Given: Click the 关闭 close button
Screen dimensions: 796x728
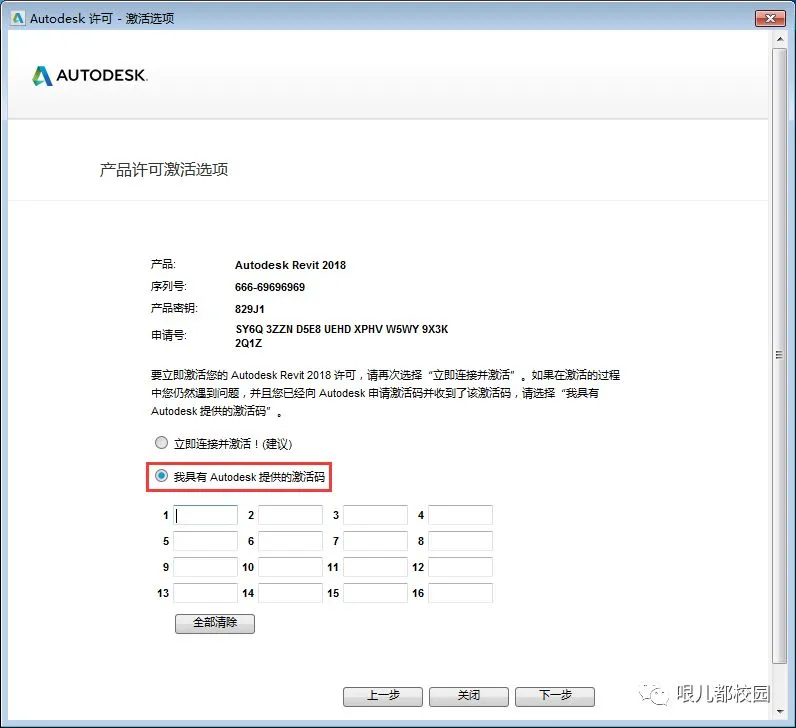Looking at the screenshot, I should click(469, 696).
